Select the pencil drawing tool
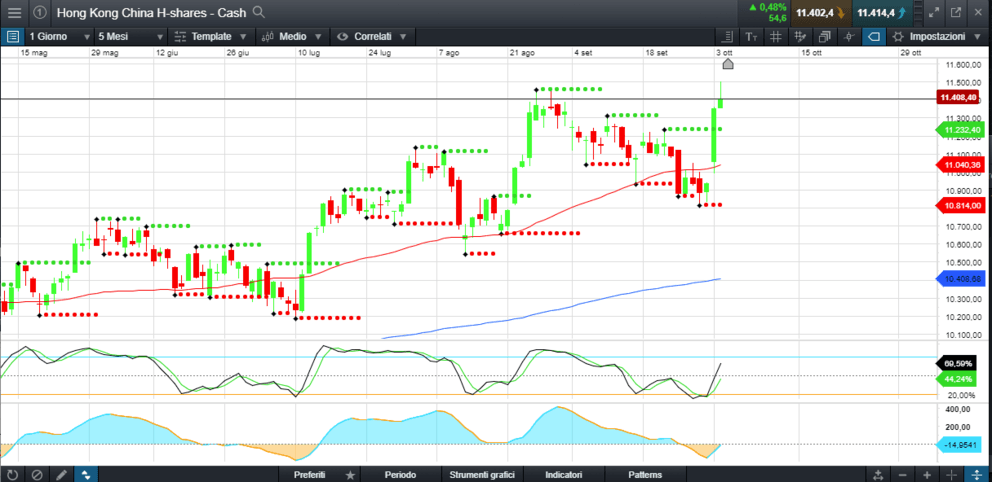992x482 pixels. tap(61, 474)
